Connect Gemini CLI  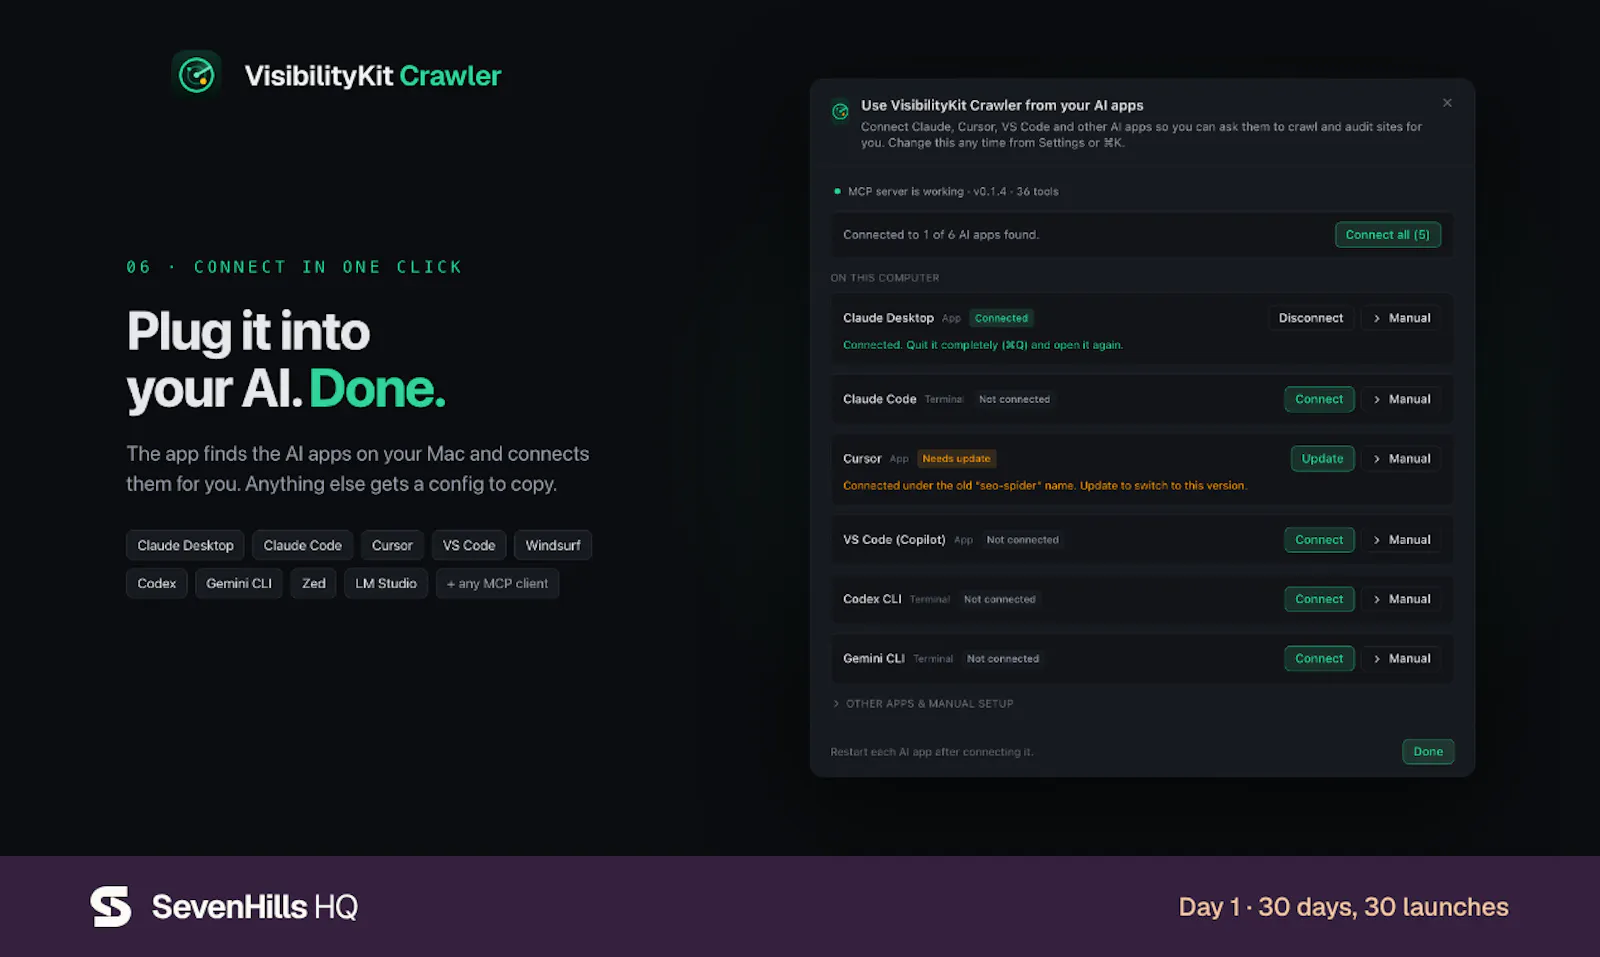coord(1319,659)
